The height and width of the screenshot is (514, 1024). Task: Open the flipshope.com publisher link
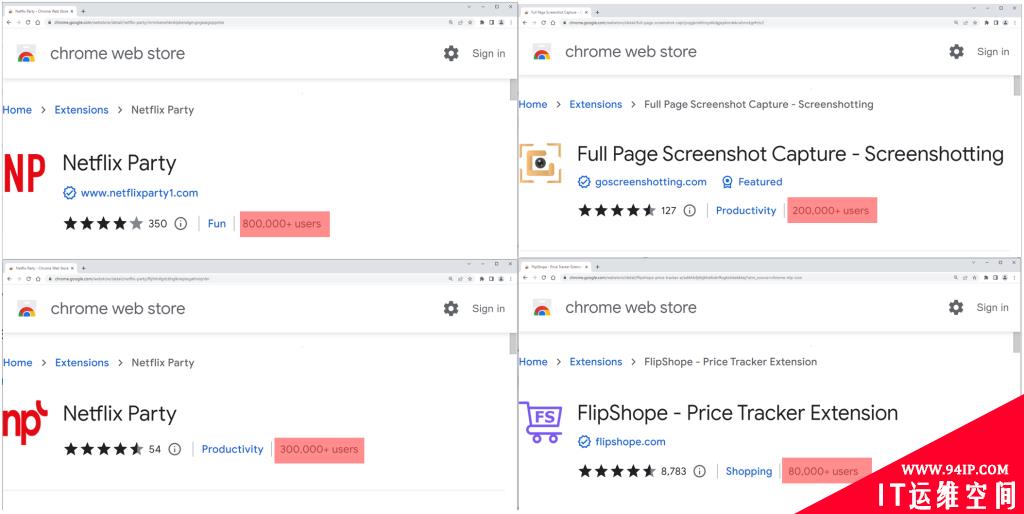(x=630, y=442)
